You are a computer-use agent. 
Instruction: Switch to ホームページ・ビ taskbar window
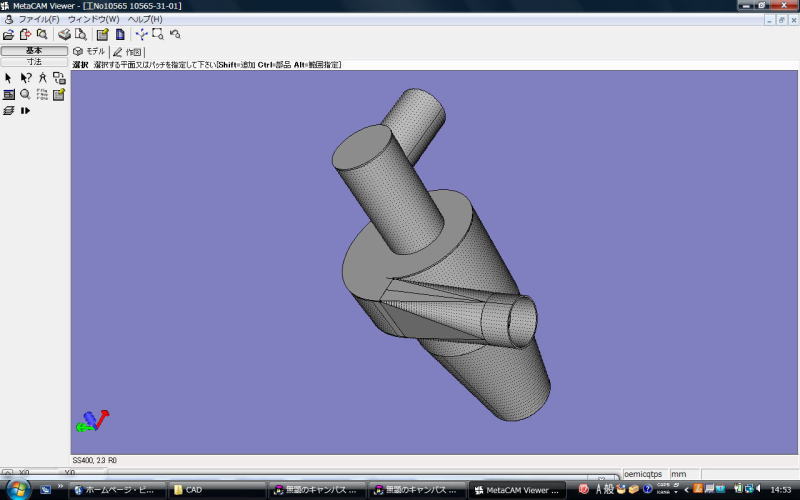[118, 490]
